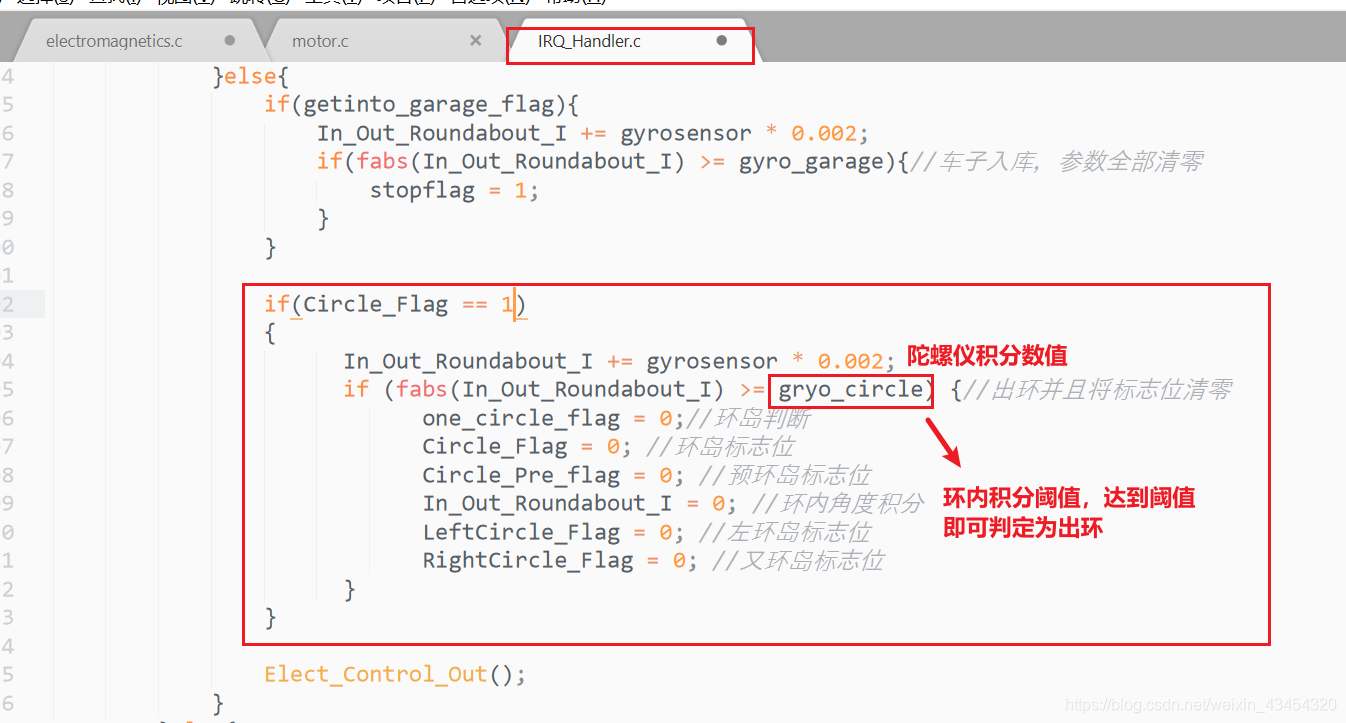Screen dimensions: 1346x723
Task: Click 'In_Out_Roundabout_I = 0;' statement
Action: pyautogui.click(x=579, y=503)
